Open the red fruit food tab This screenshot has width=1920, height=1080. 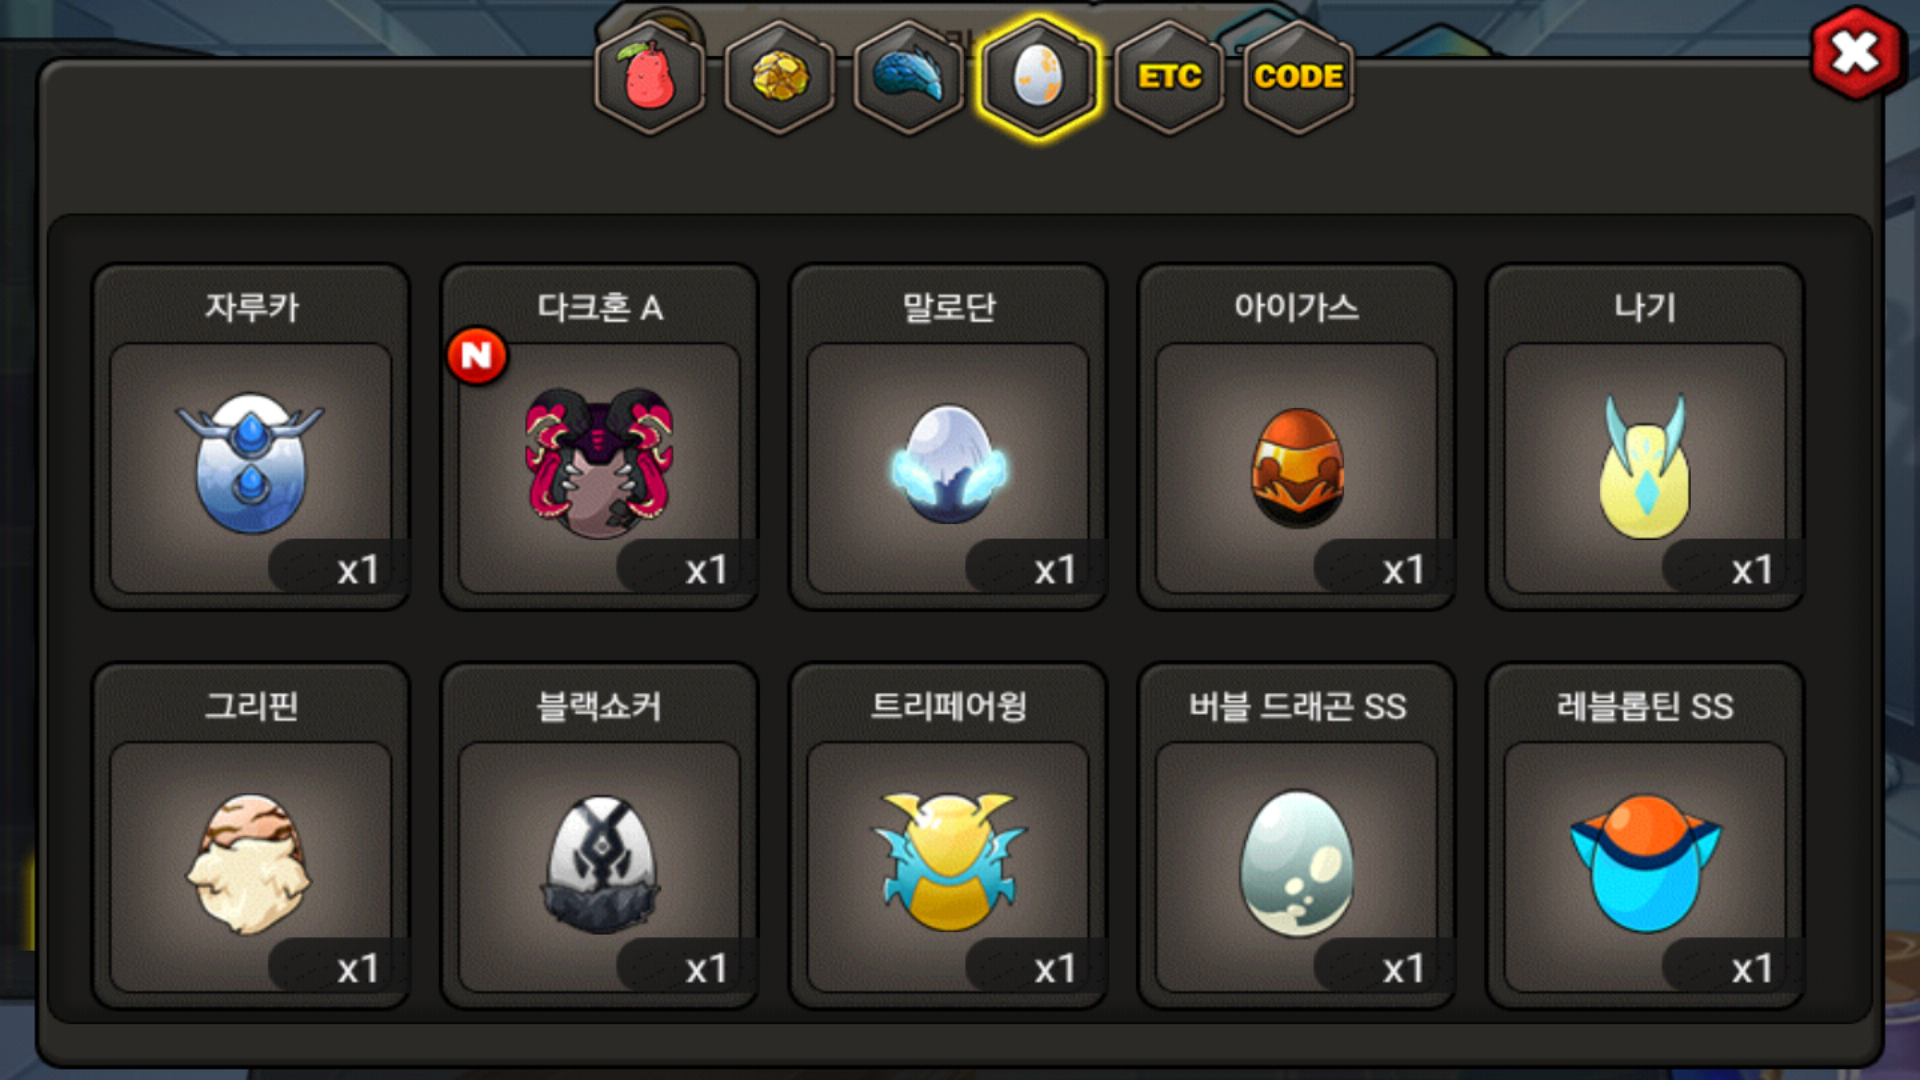point(650,77)
